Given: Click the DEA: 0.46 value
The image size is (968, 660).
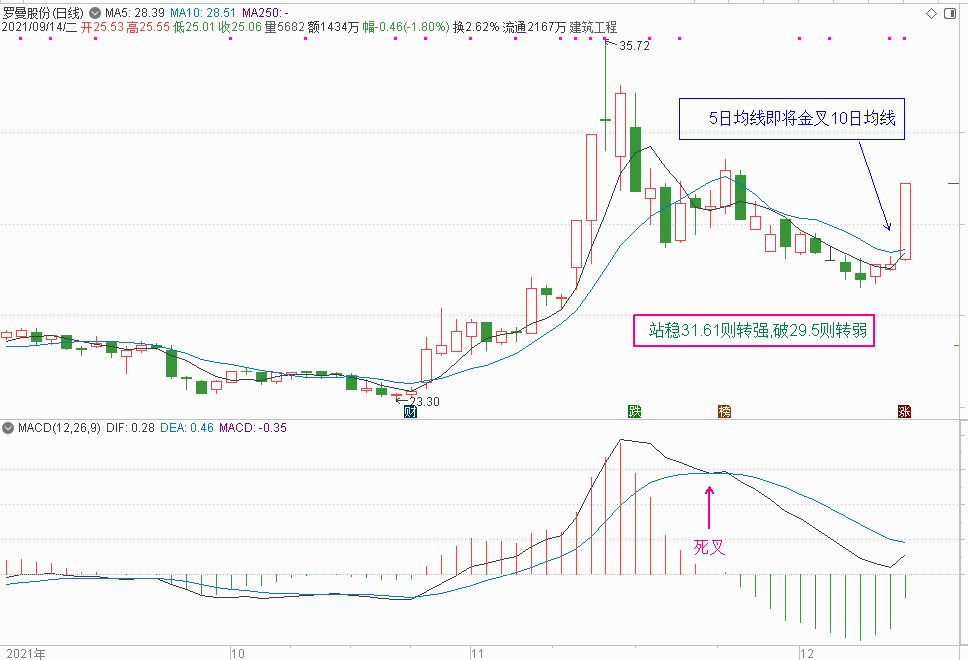Looking at the screenshot, I should point(187,428).
